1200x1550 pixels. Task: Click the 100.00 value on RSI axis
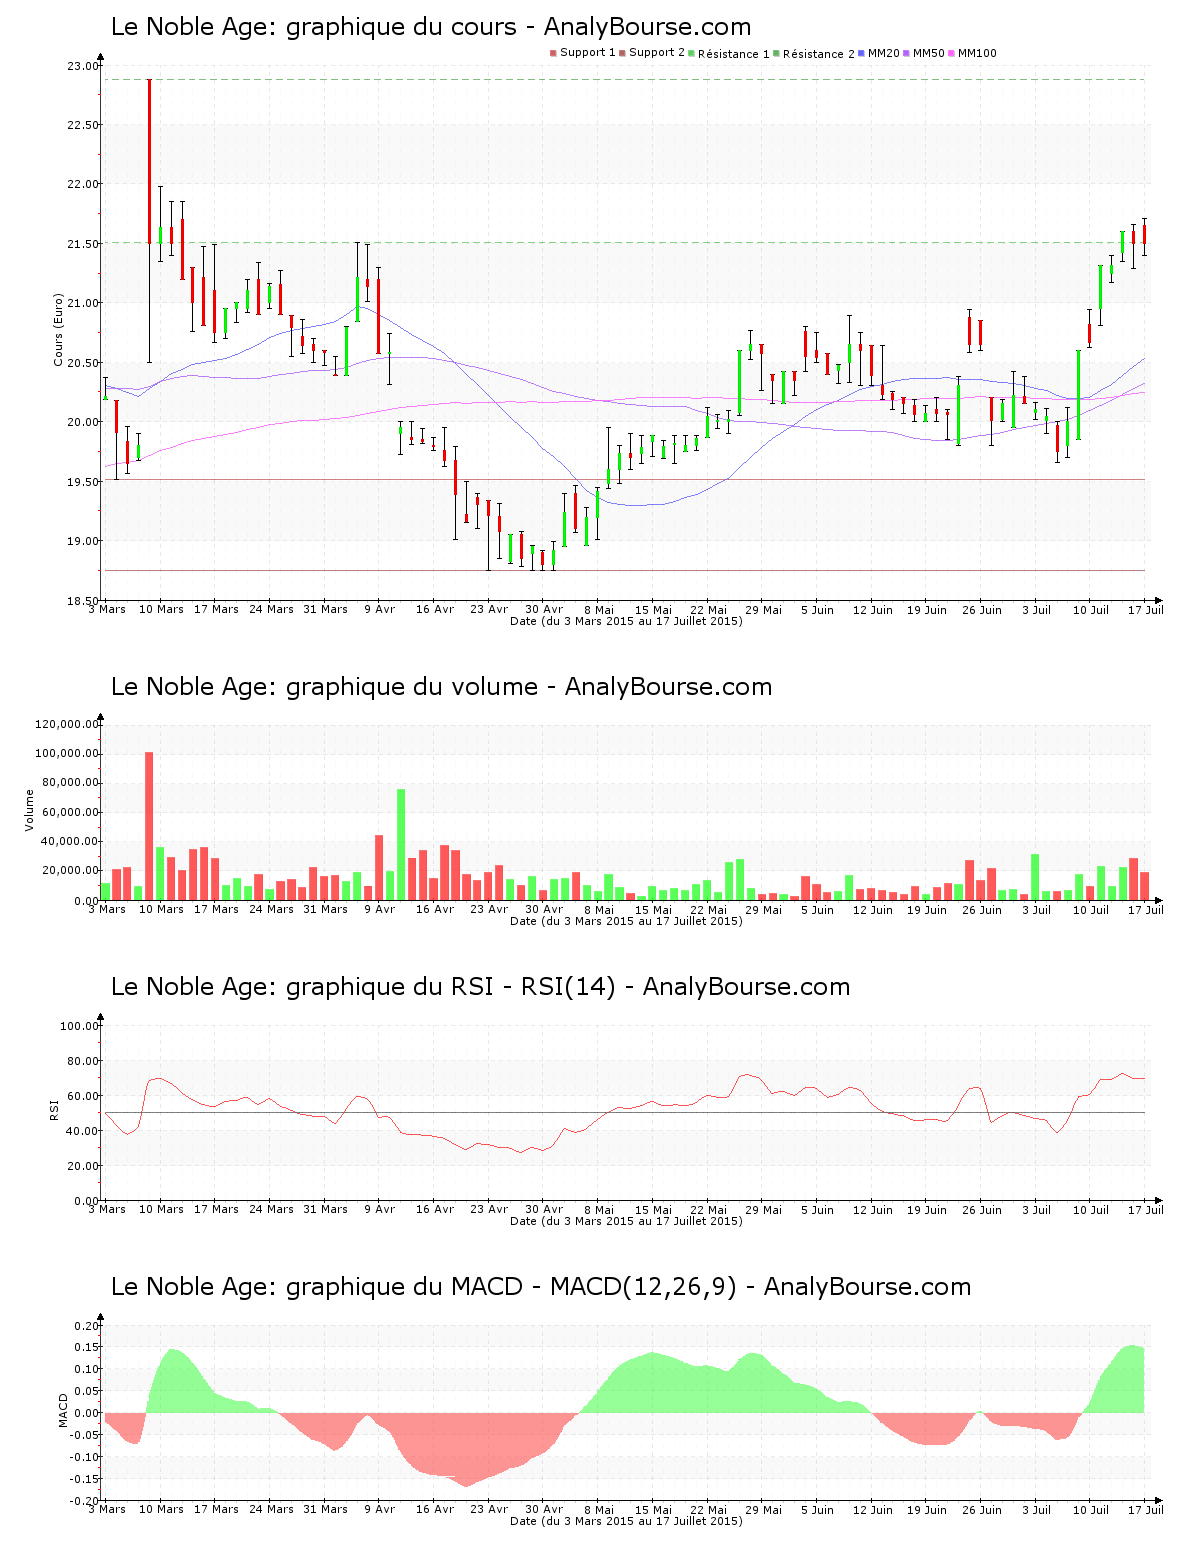click(x=80, y=1026)
